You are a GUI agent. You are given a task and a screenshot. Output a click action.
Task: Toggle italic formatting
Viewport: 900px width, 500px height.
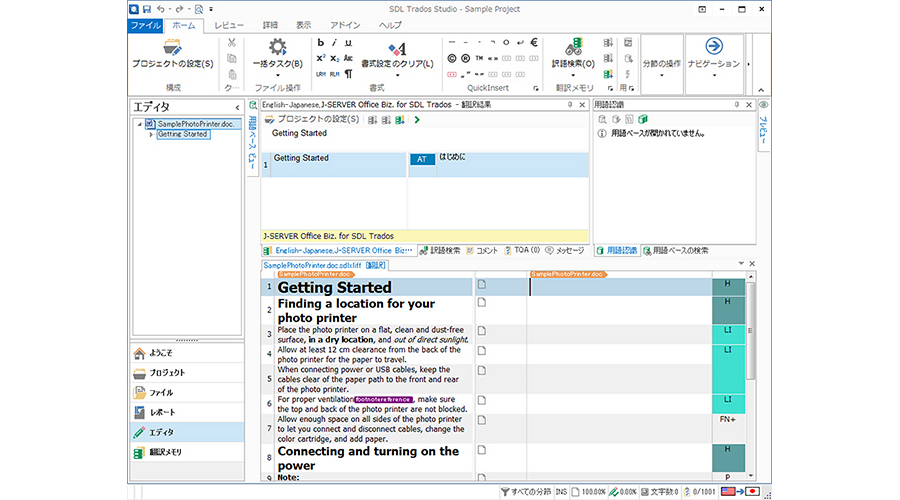[x=335, y=42]
